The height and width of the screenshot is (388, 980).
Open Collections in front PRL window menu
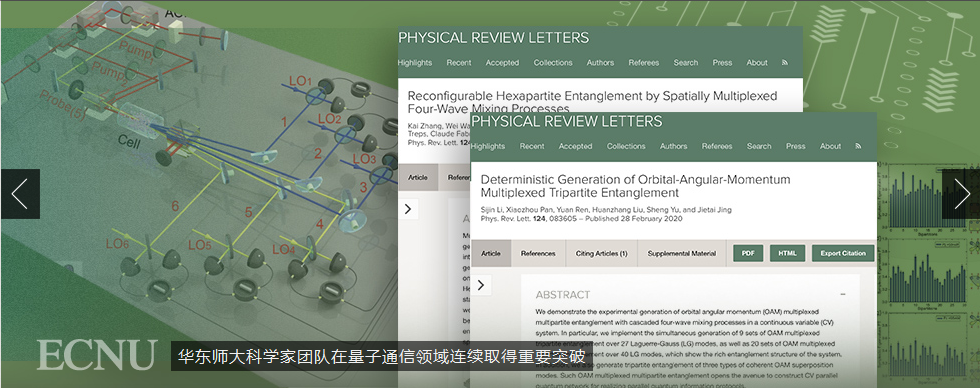[626, 146]
